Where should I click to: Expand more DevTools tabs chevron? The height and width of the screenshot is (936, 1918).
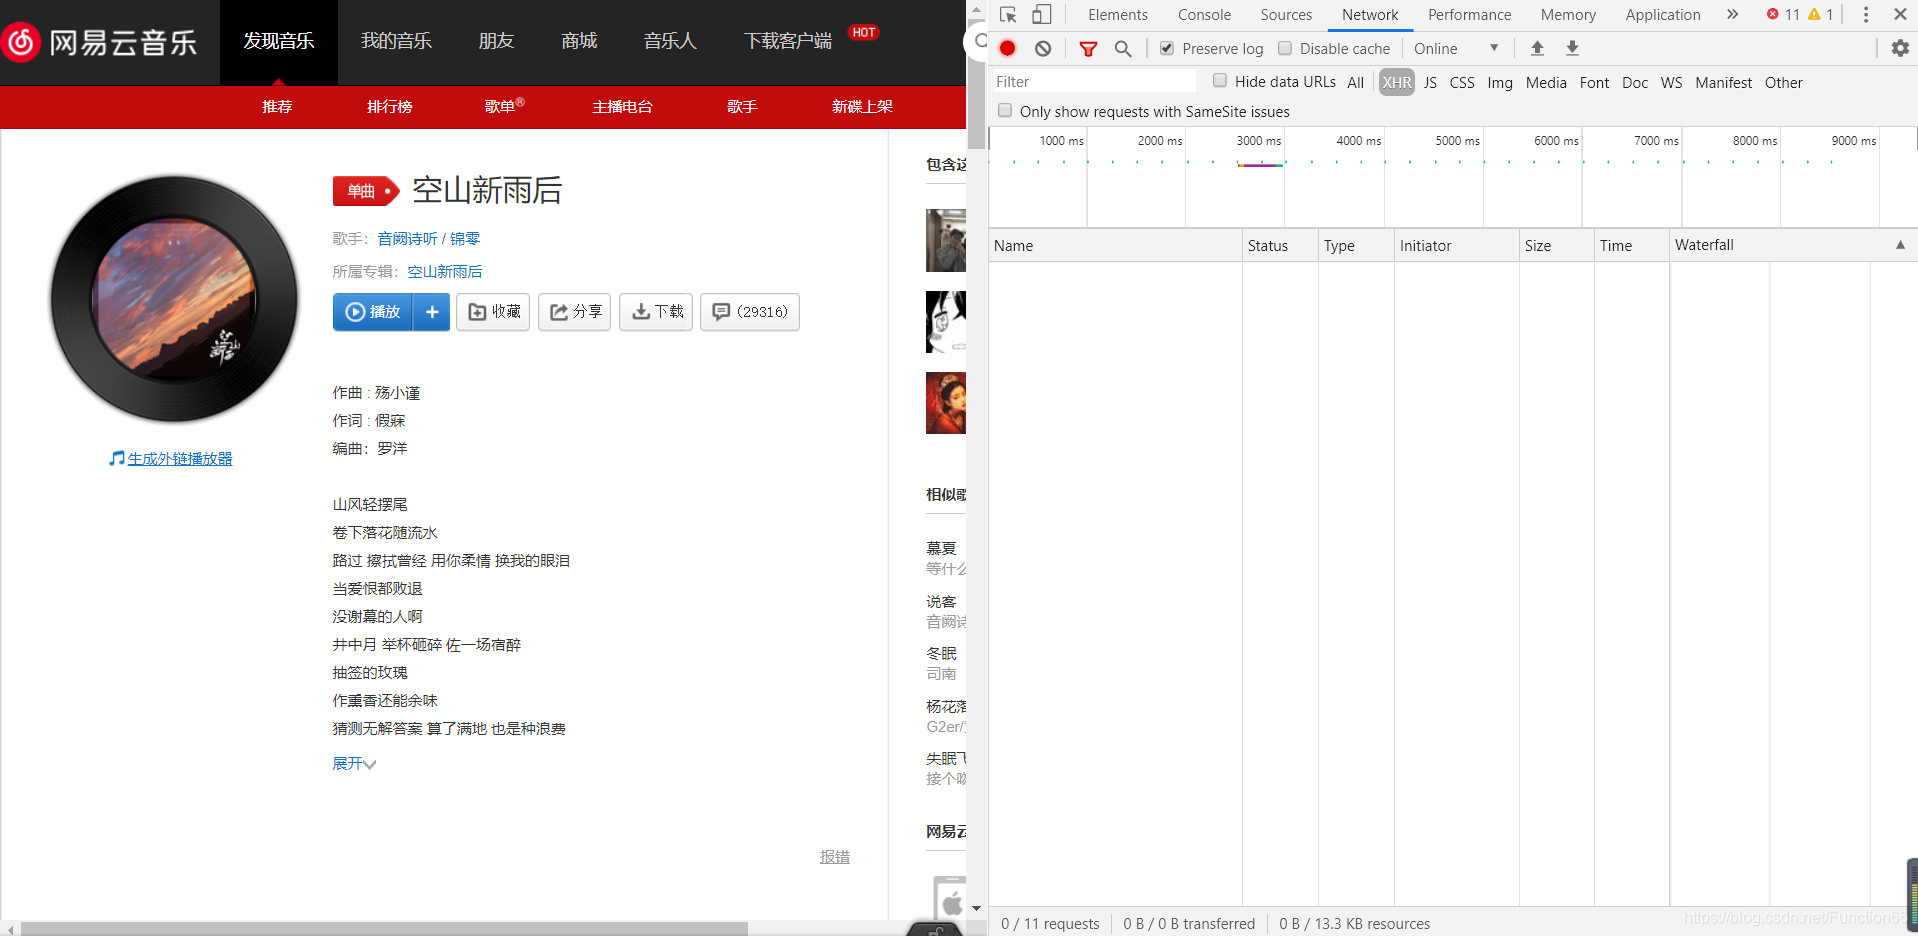point(1732,14)
